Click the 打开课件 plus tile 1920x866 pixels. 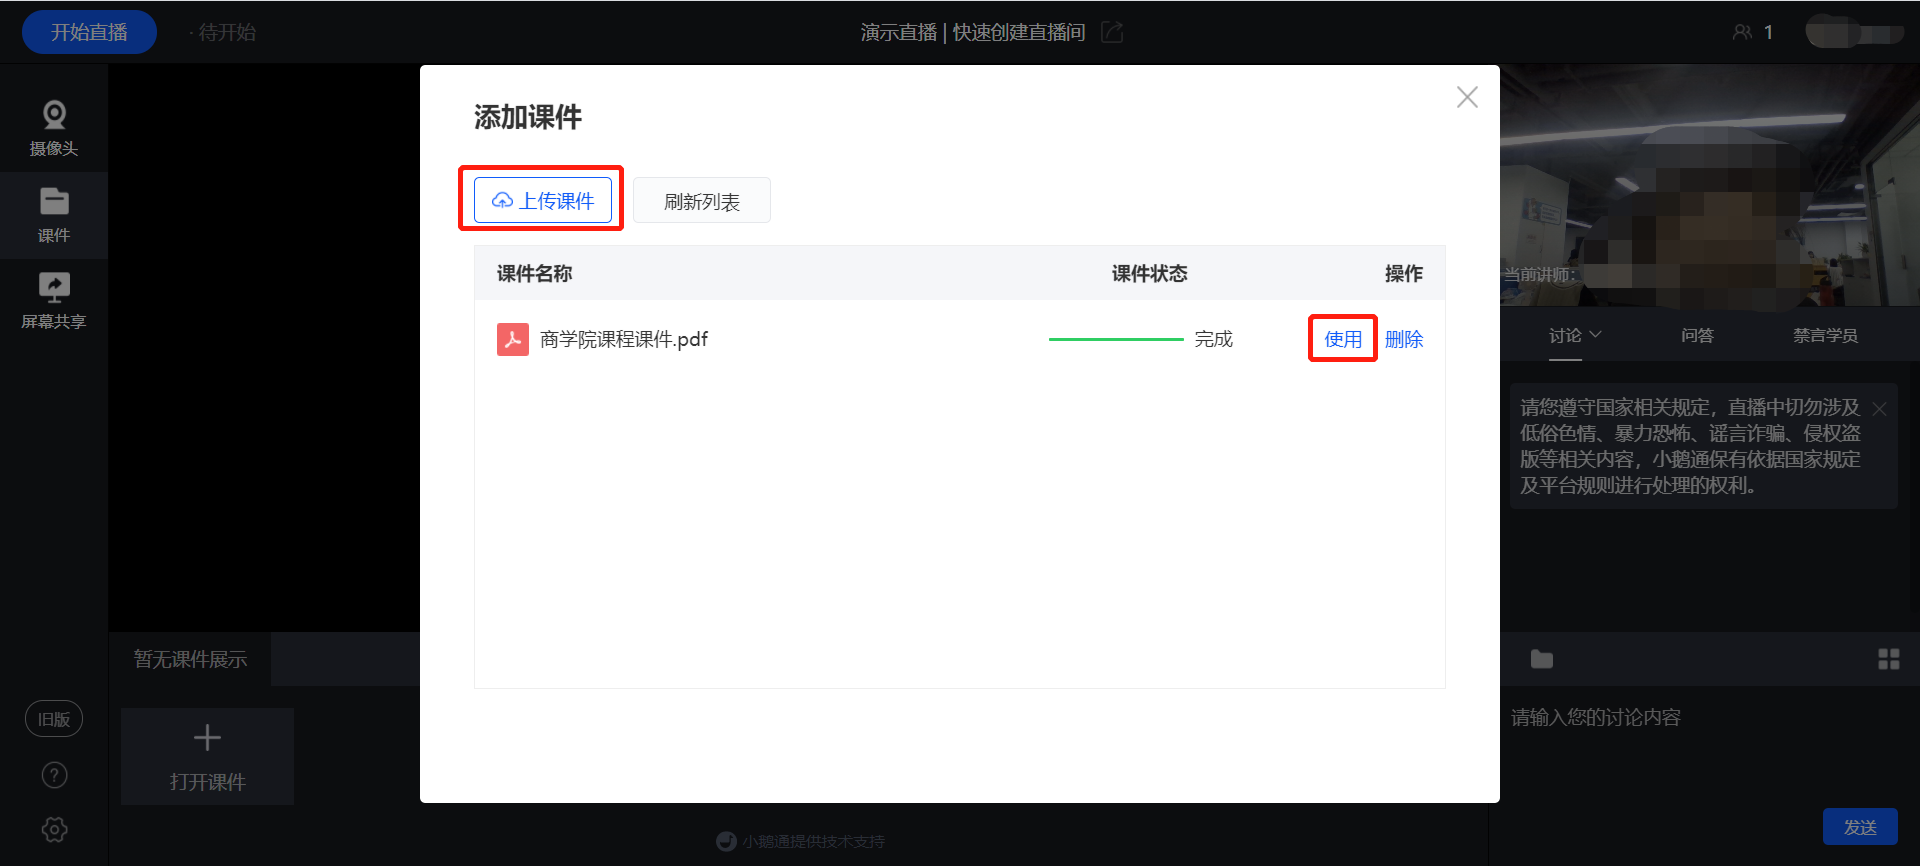coord(207,756)
